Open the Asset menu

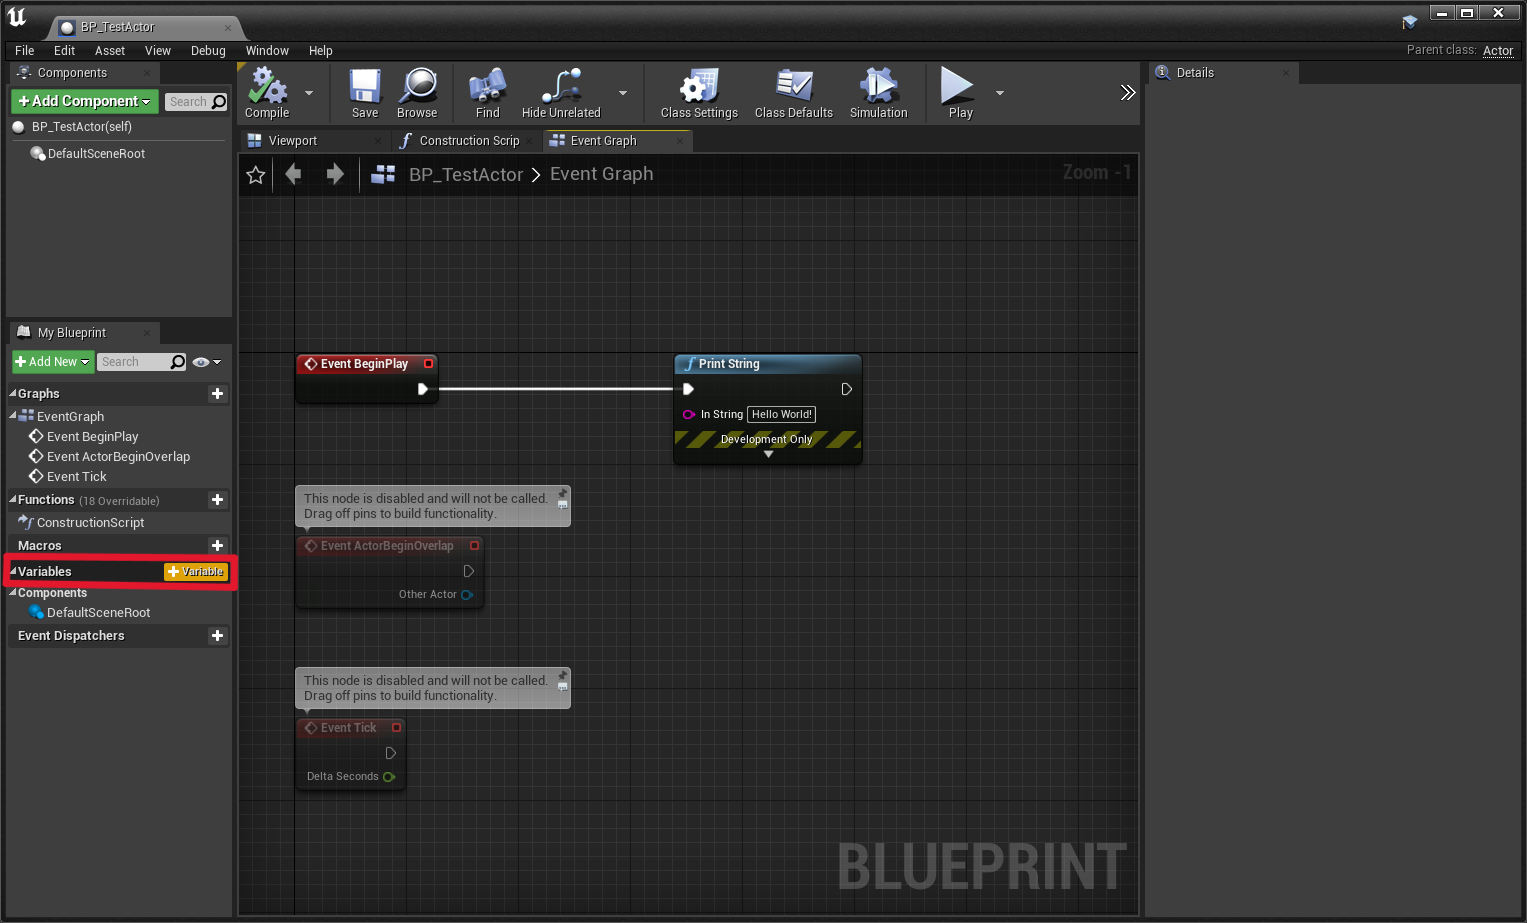(x=110, y=51)
